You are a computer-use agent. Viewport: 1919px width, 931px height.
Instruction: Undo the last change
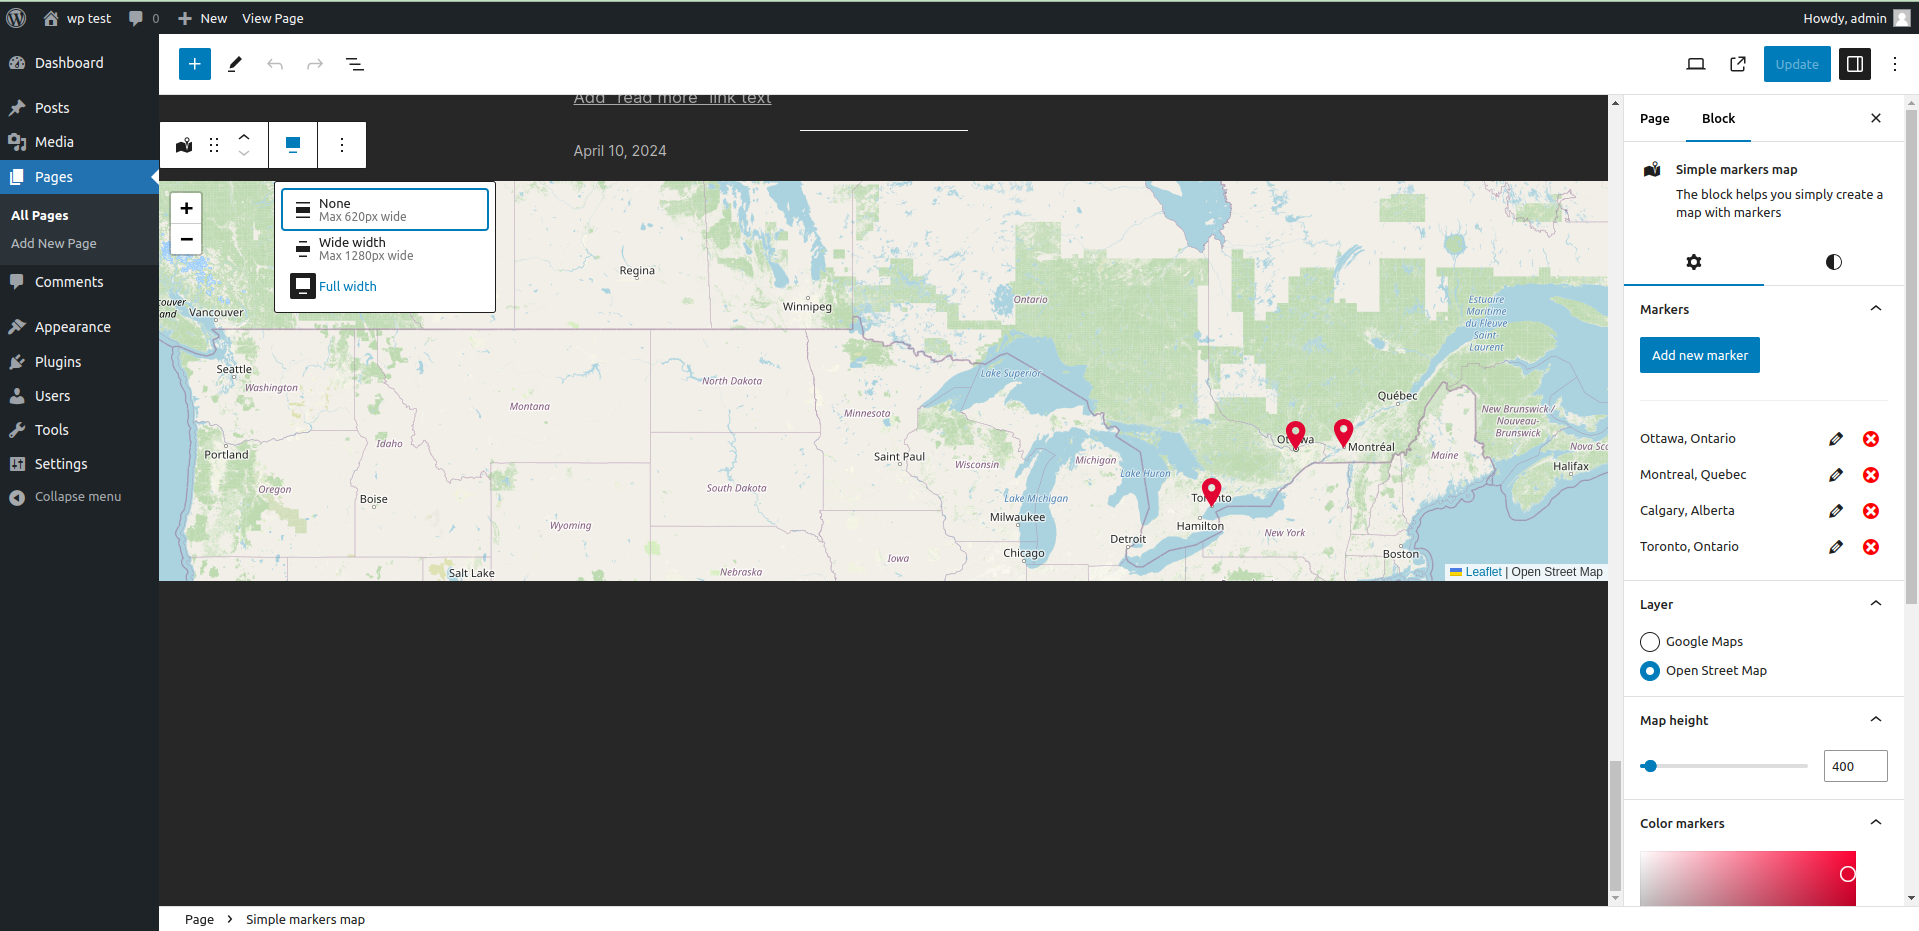[275, 64]
